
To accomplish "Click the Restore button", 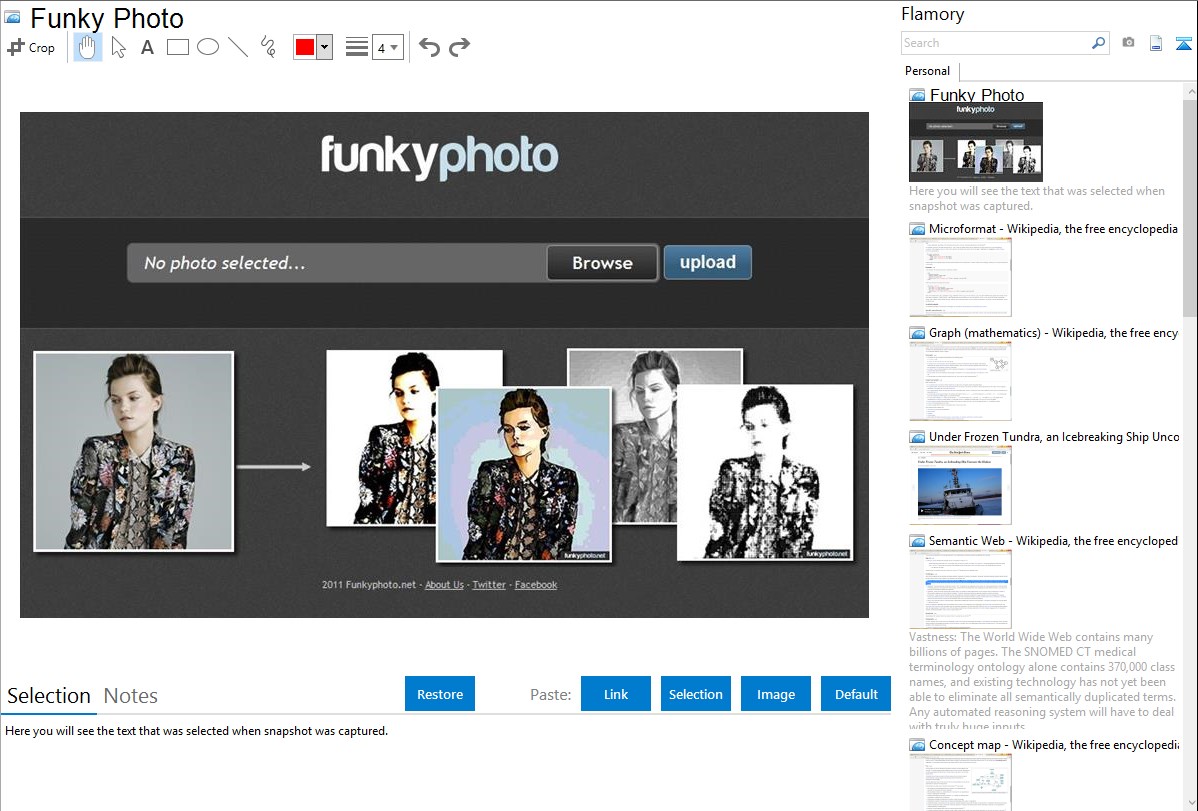I will tap(440, 694).
